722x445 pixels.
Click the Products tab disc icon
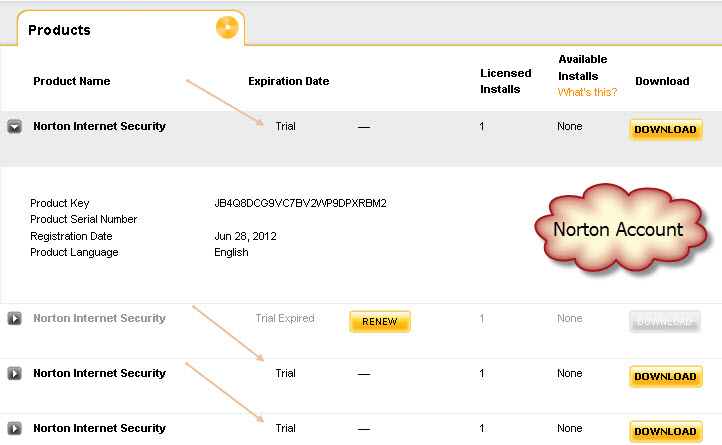click(227, 27)
